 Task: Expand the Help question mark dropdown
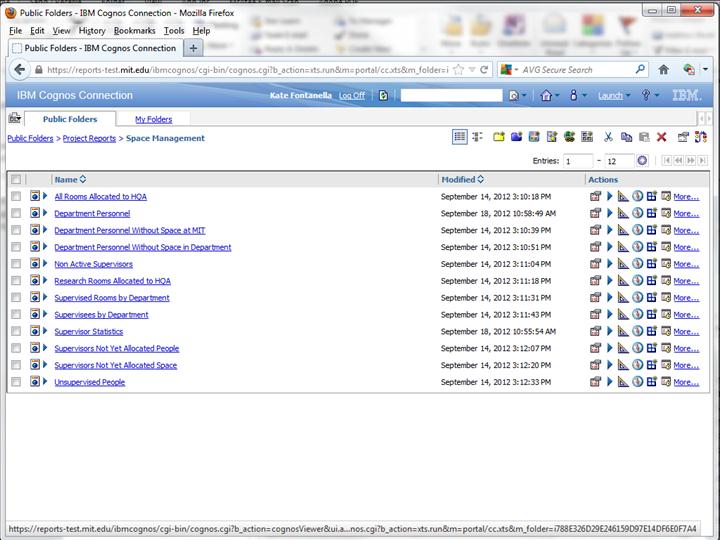click(656, 96)
